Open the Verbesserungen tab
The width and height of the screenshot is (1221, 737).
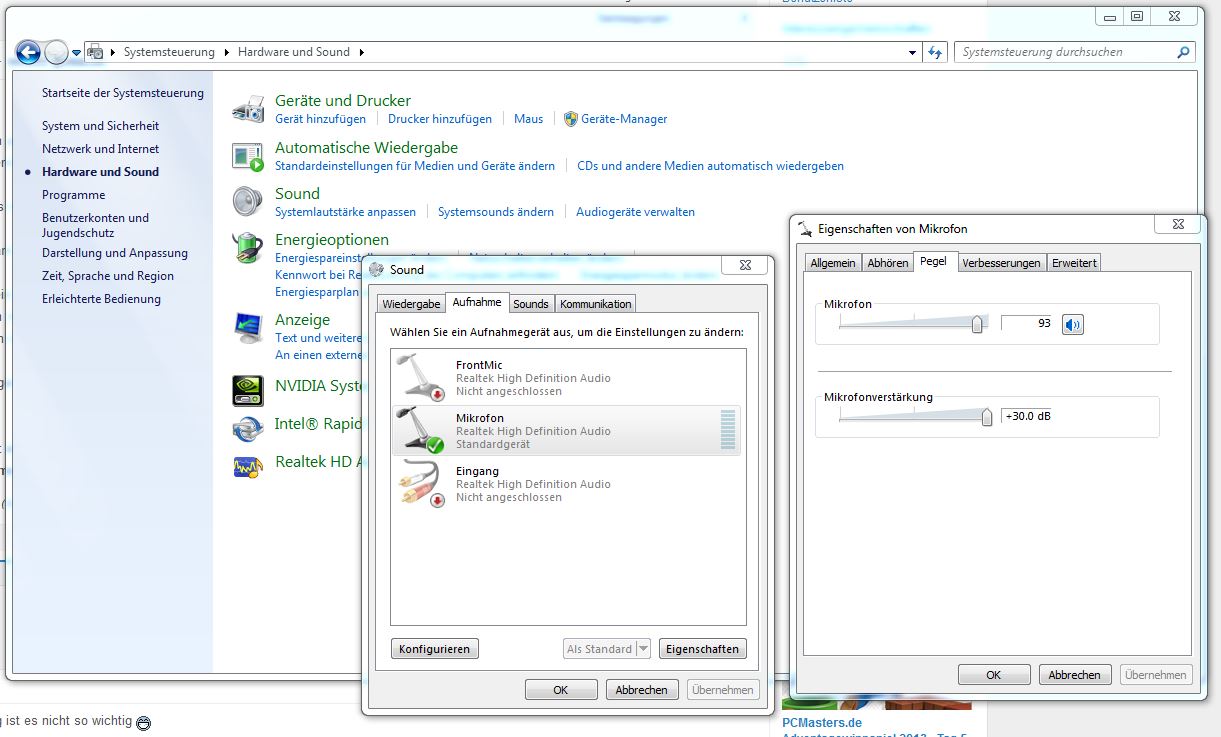coord(1001,263)
